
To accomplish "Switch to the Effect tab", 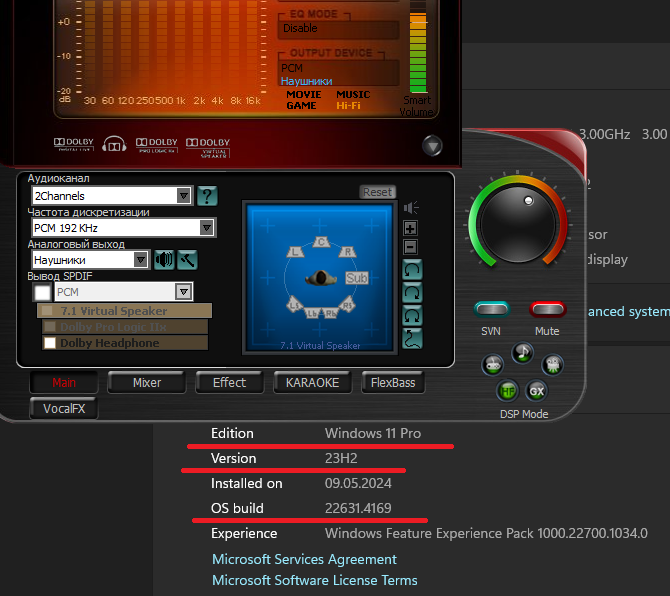I will click(x=229, y=382).
